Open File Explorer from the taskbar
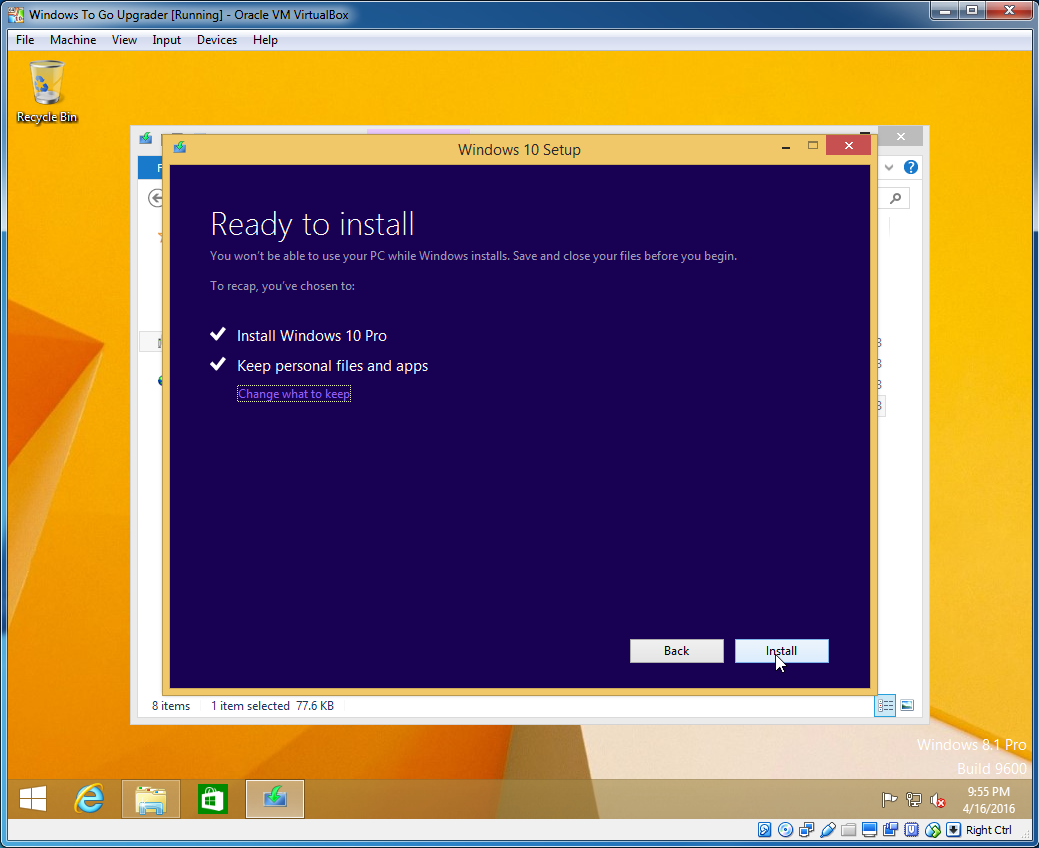Screen dimensions: 1039x848 [151, 798]
